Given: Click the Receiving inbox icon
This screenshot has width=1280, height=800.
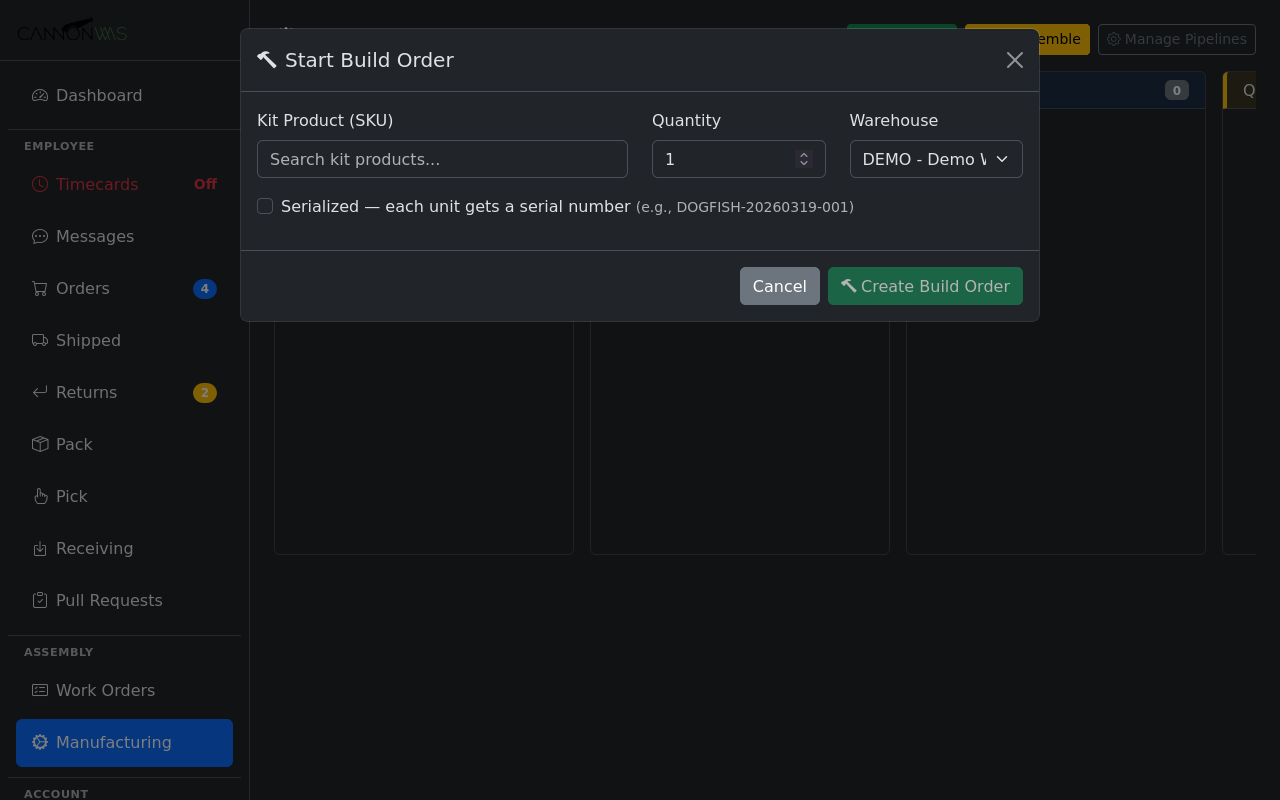Looking at the screenshot, I should (x=40, y=549).
